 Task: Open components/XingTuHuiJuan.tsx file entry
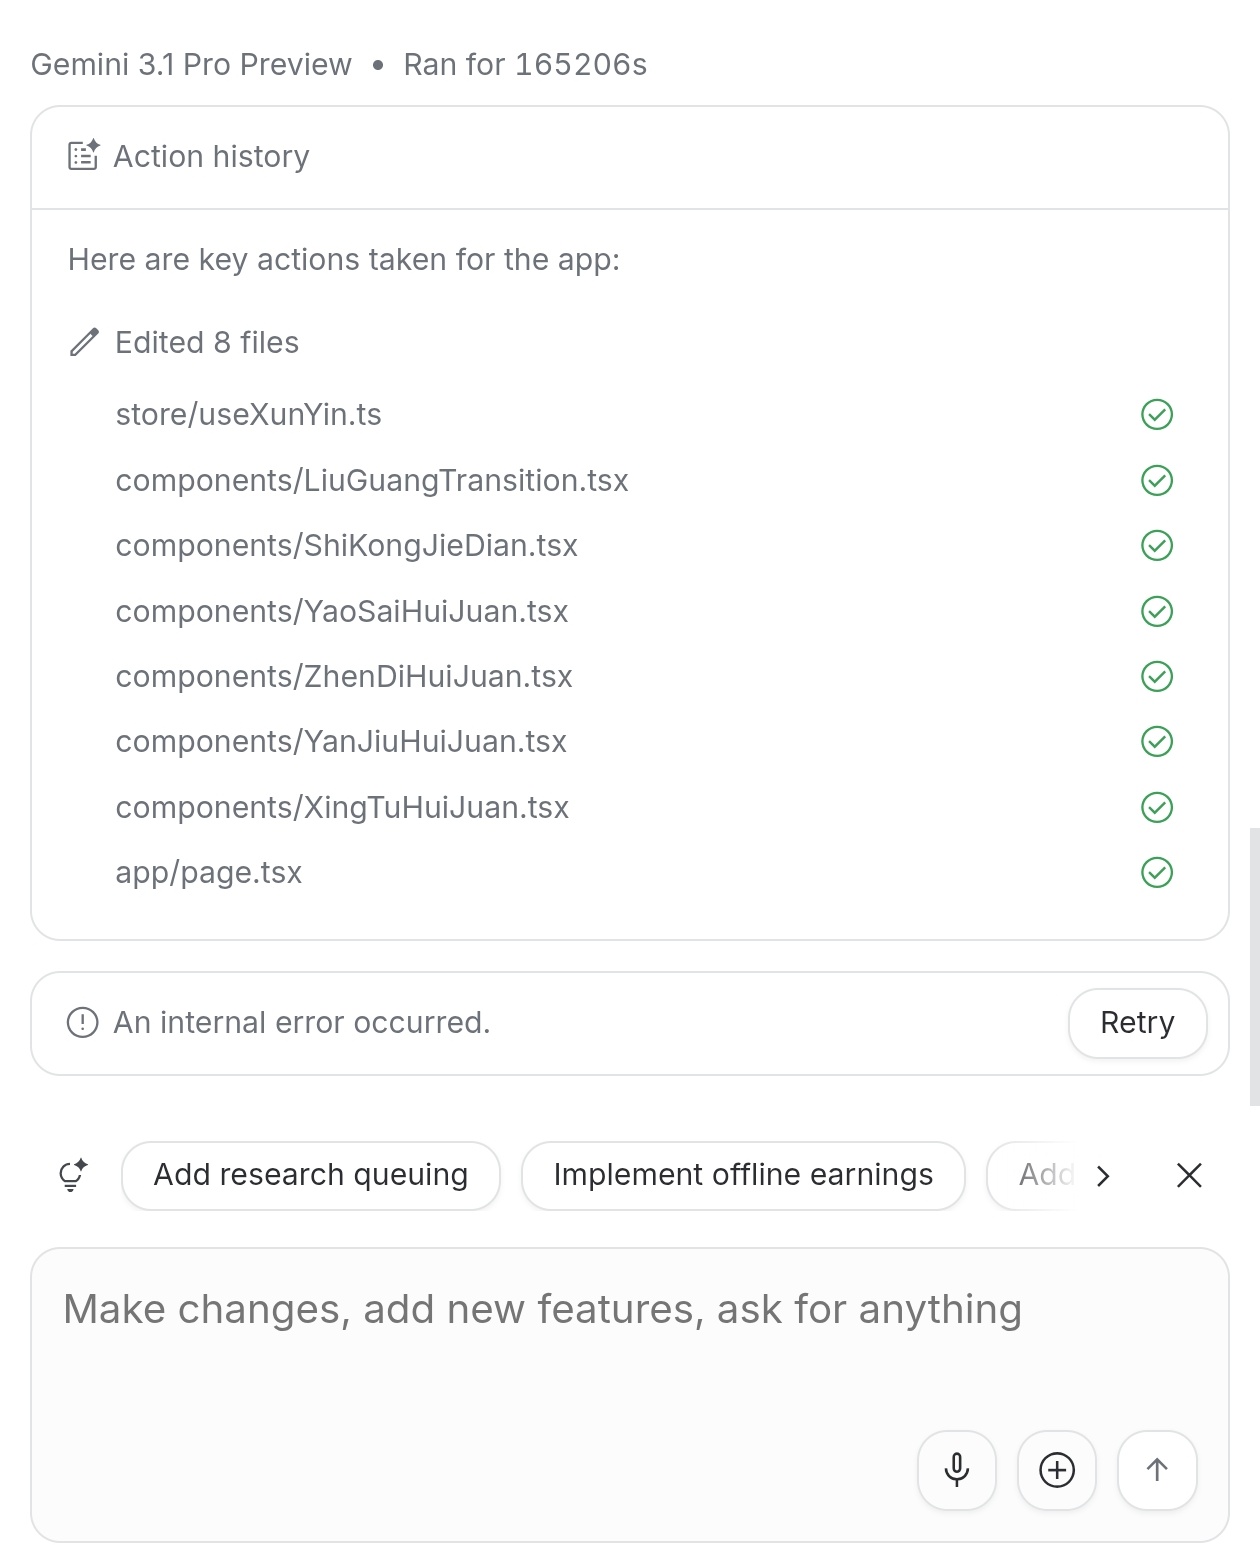342,807
